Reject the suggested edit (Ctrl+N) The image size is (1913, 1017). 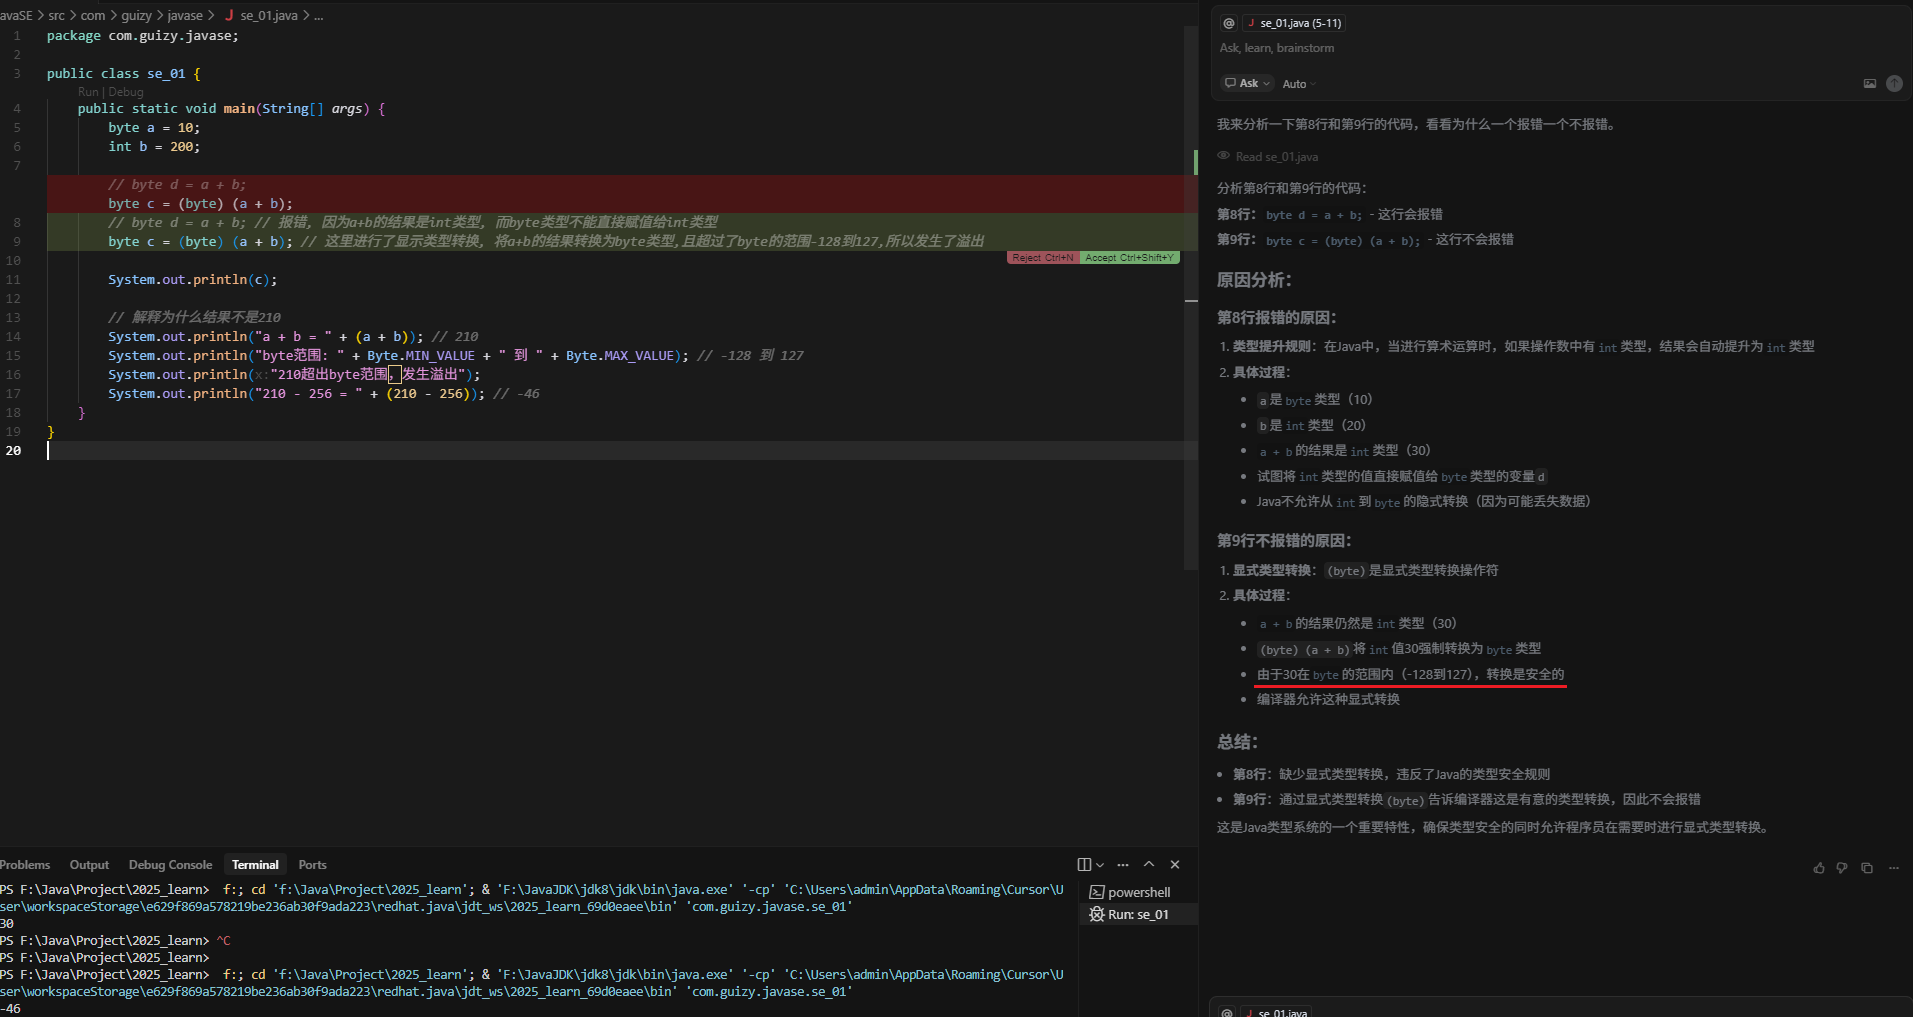point(1043,258)
